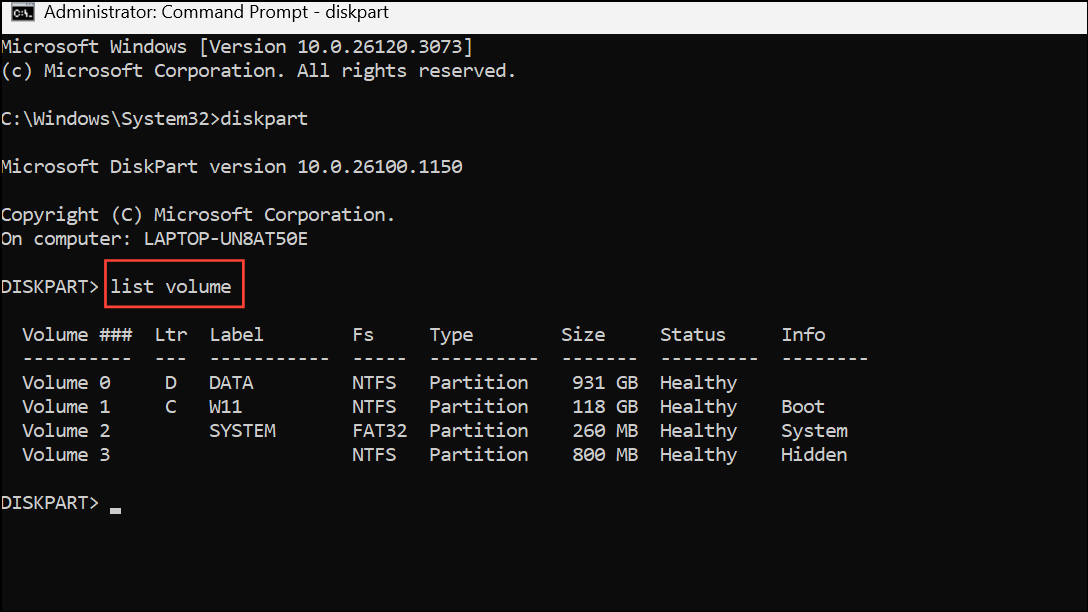Place cursor at the last DISKPART prompt
This screenshot has width=1088, height=612.
point(116,503)
